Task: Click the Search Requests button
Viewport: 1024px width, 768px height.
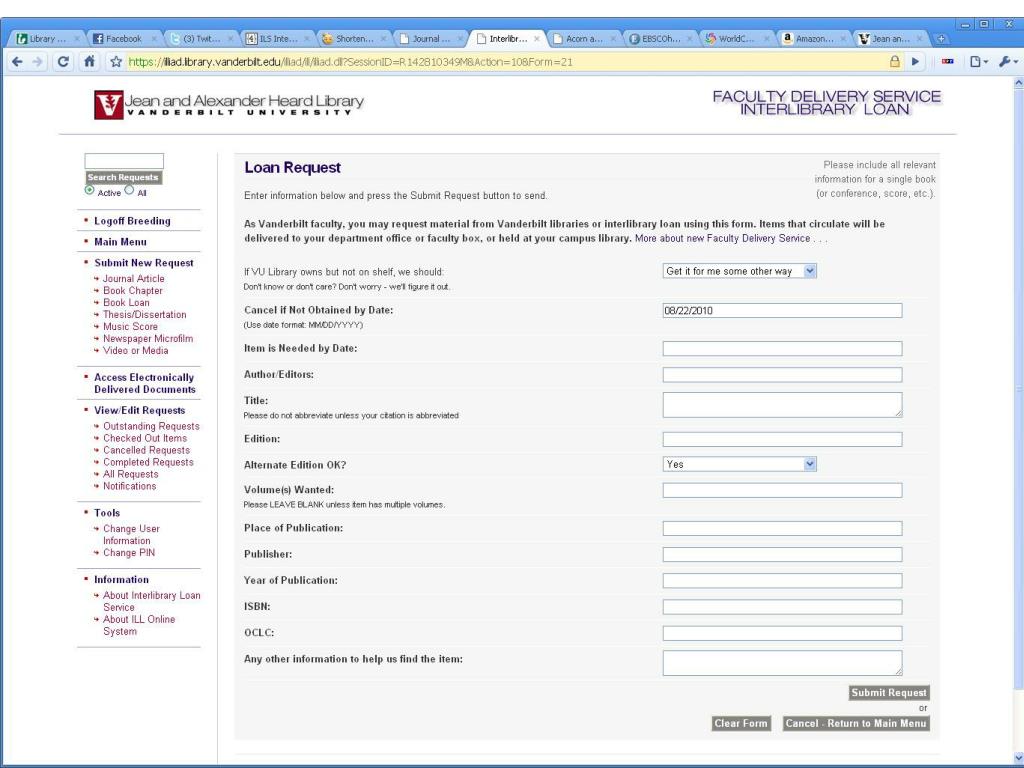Action: coord(123,178)
